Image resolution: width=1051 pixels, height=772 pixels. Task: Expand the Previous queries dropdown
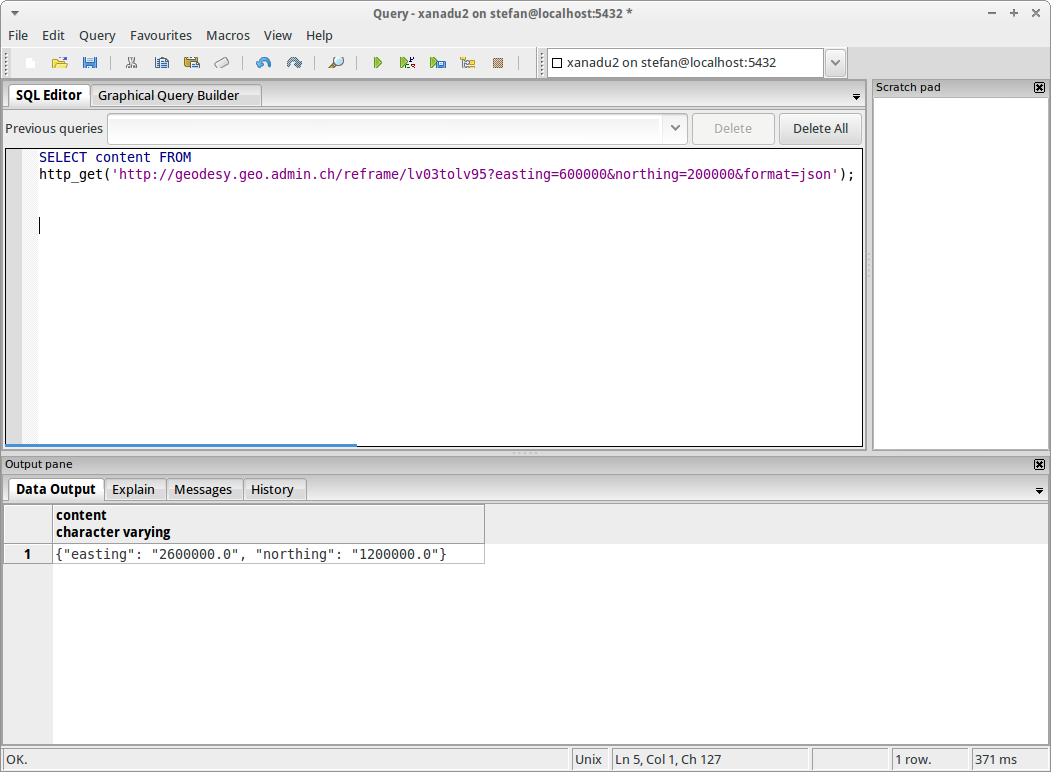[x=675, y=128]
